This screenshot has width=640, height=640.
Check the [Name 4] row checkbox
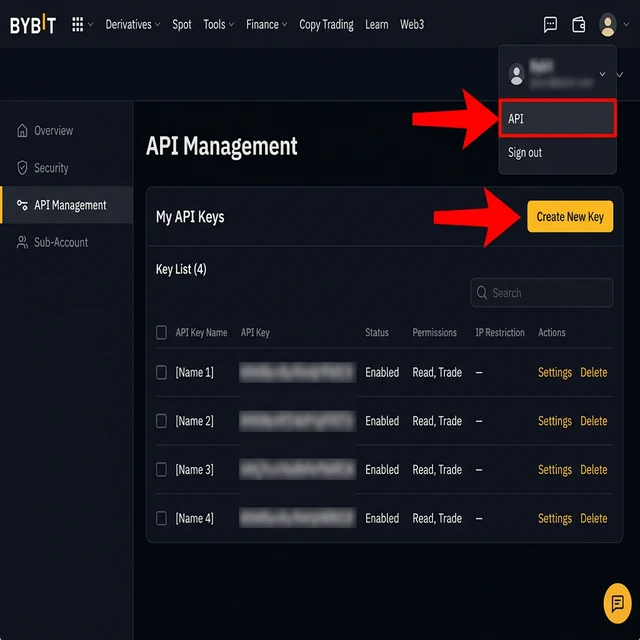pos(161,518)
